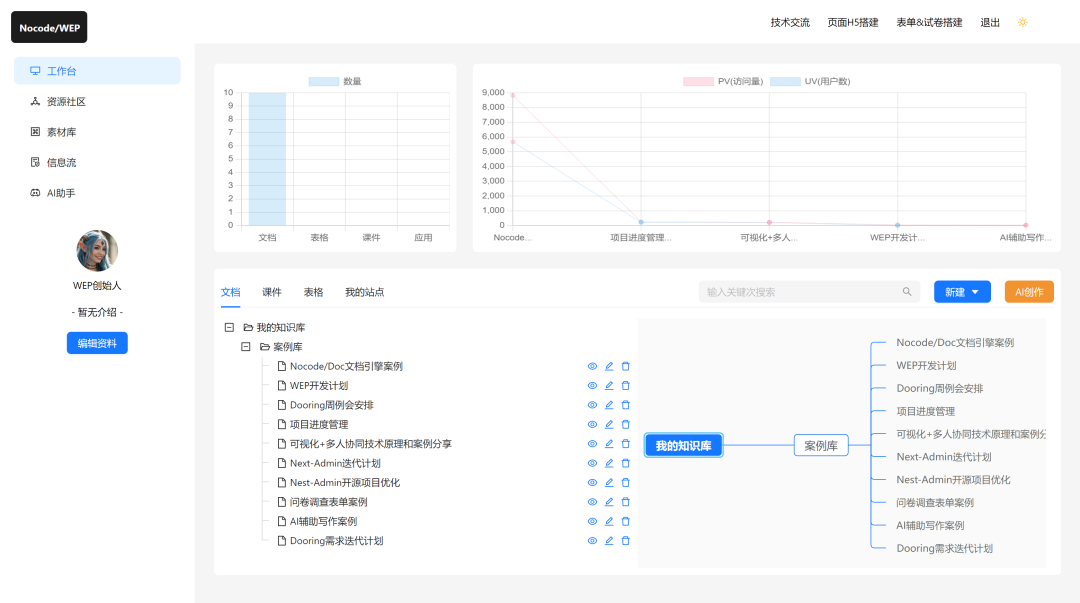Click the search magnifier icon
The image size is (1080, 603).
click(x=907, y=292)
